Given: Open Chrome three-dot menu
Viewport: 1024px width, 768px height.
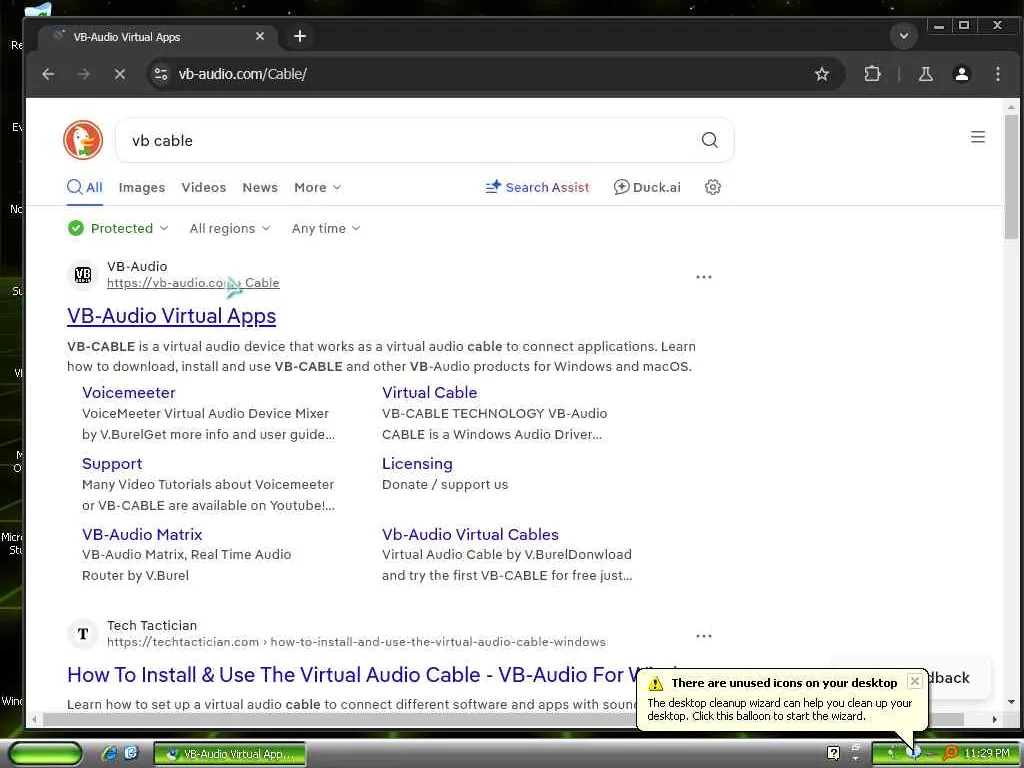Looking at the screenshot, I should click(997, 74).
